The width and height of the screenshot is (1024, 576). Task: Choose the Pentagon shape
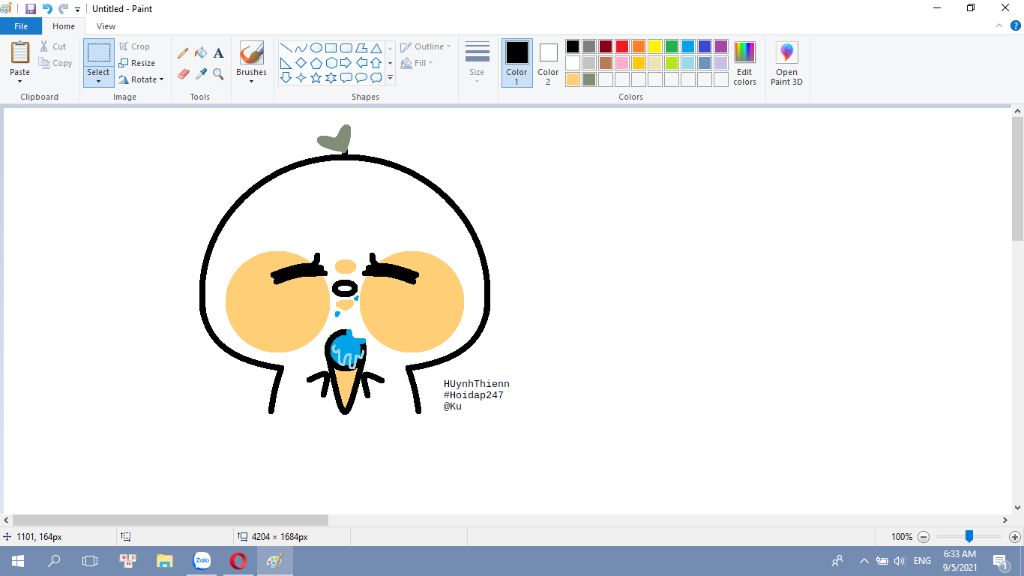point(315,63)
